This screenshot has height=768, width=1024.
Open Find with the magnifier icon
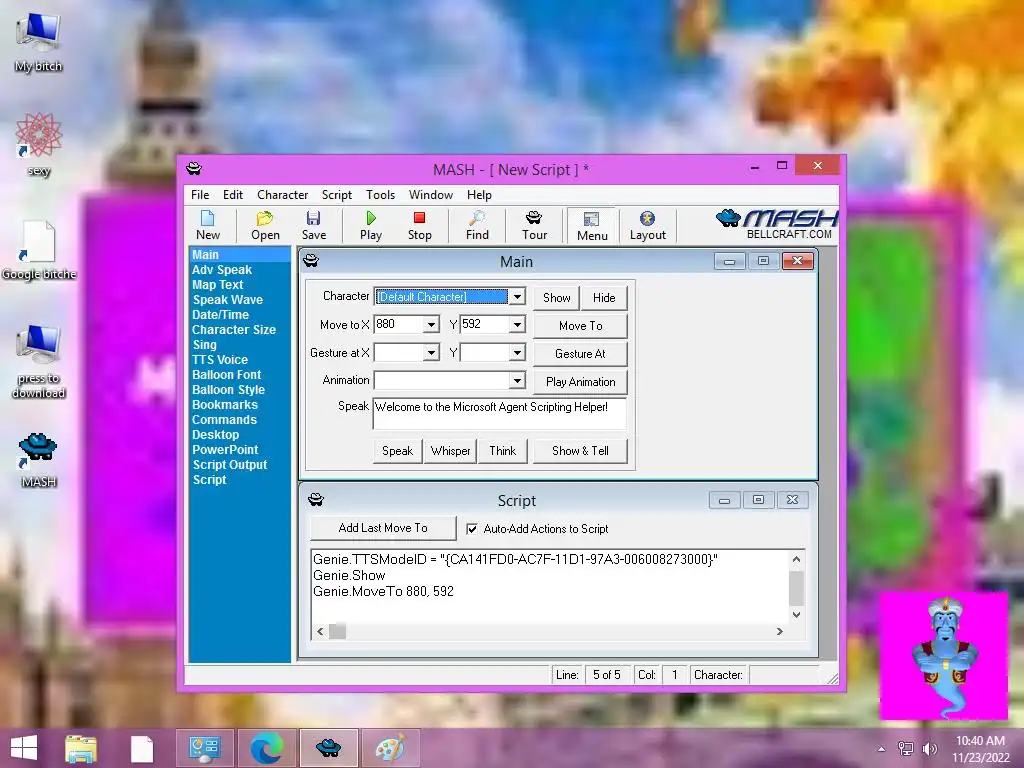click(477, 225)
